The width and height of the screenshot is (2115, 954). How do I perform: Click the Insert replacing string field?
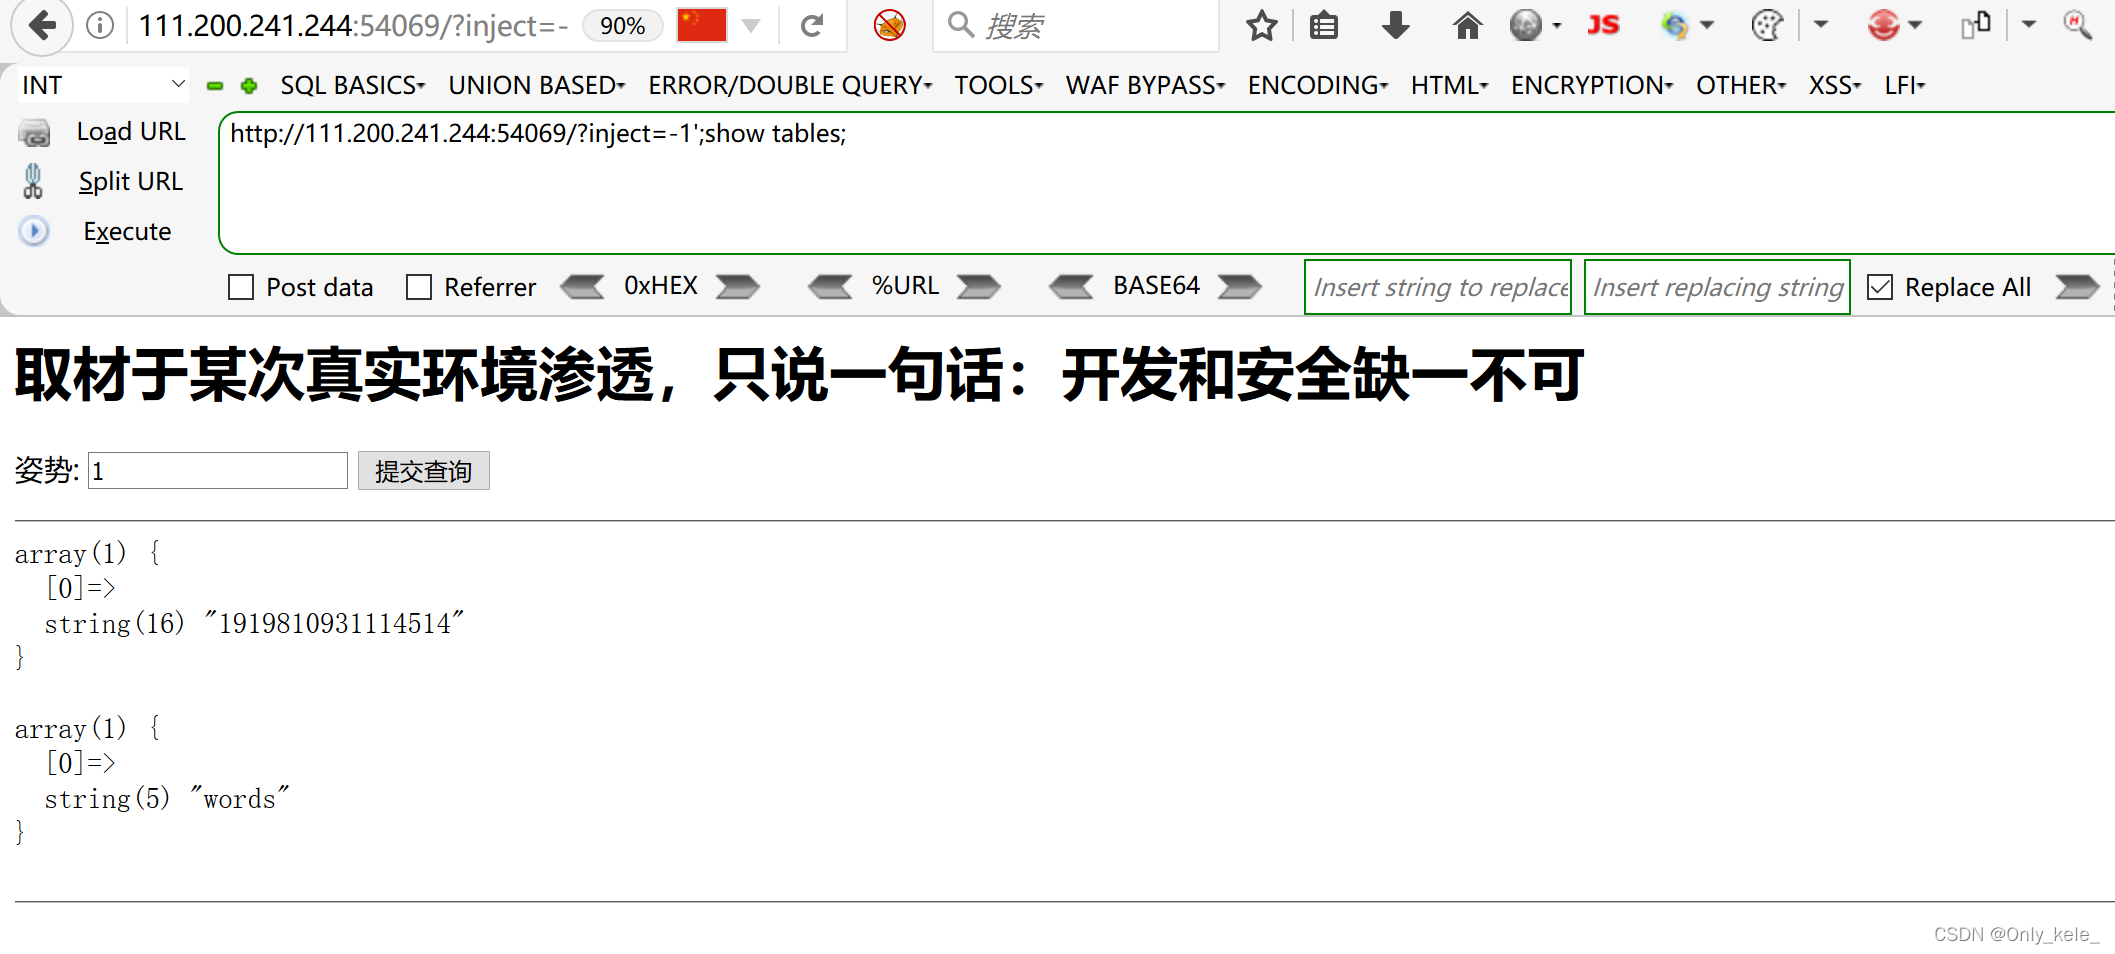pos(1717,287)
